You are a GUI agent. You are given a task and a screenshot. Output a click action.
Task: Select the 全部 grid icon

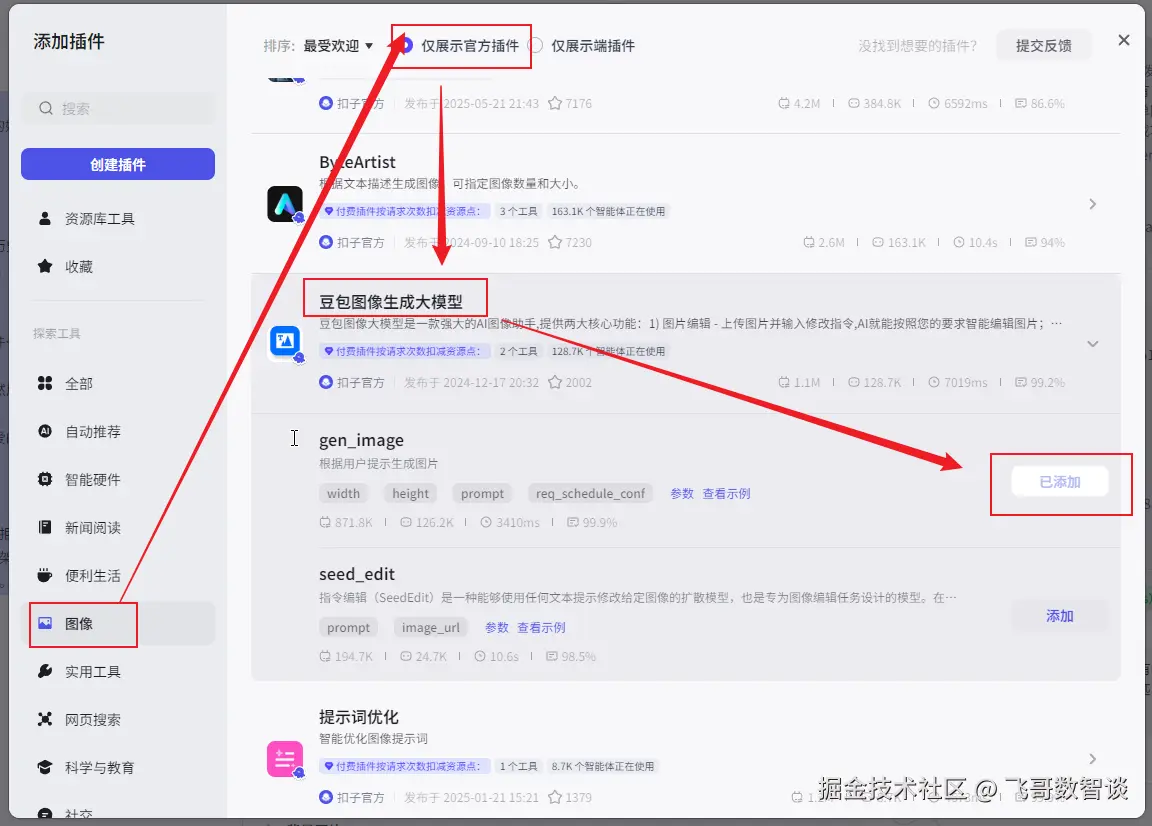[45, 383]
